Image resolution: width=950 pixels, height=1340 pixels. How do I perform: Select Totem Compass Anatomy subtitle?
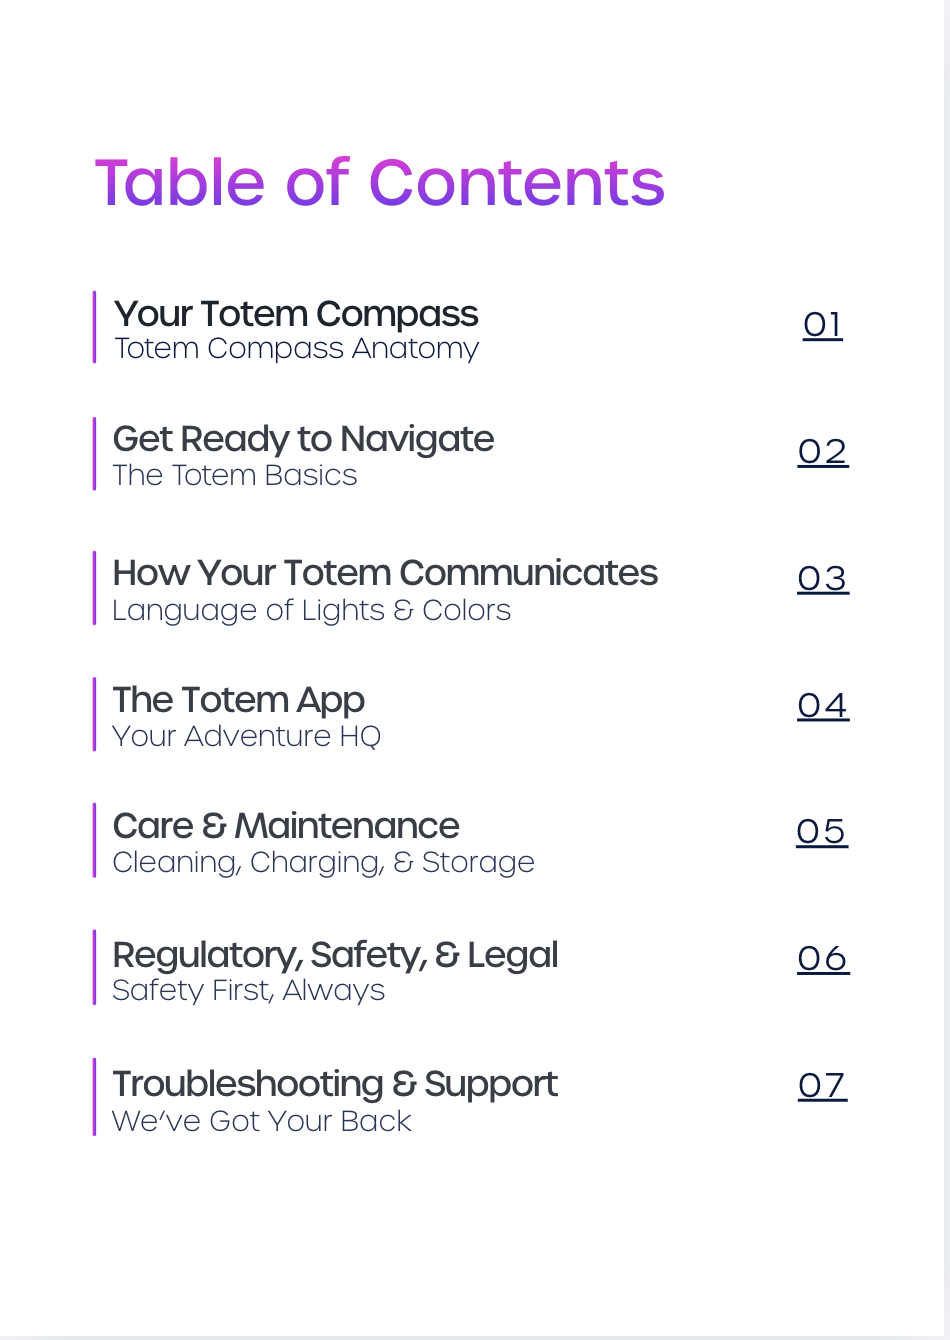point(296,349)
